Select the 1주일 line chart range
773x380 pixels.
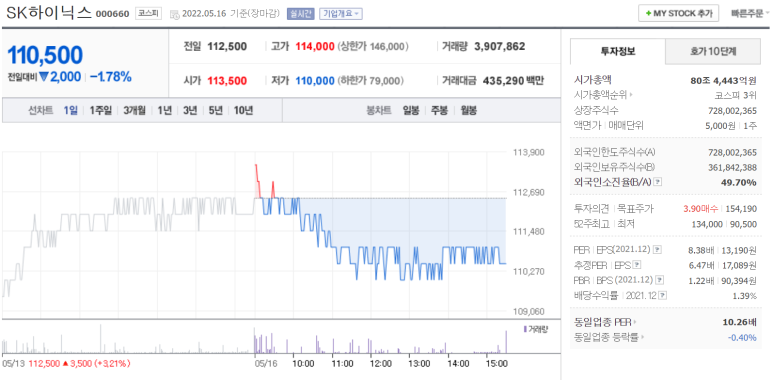click(101, 110)
